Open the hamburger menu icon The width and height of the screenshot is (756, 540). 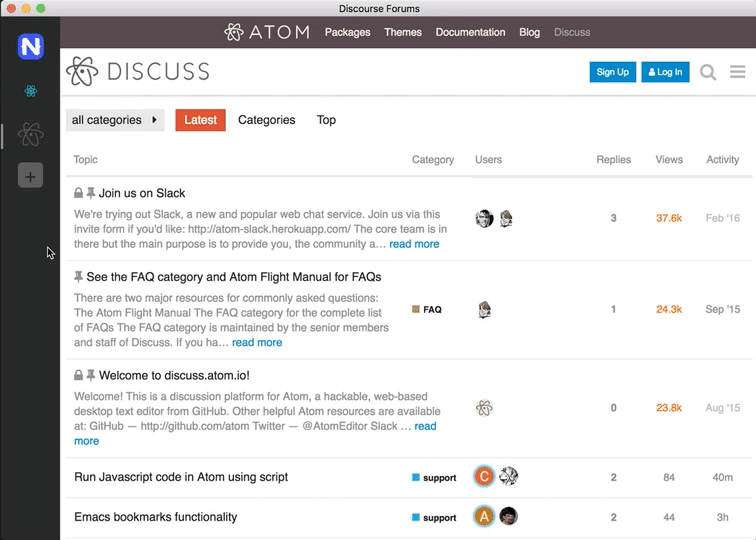(x=738, y=72)
